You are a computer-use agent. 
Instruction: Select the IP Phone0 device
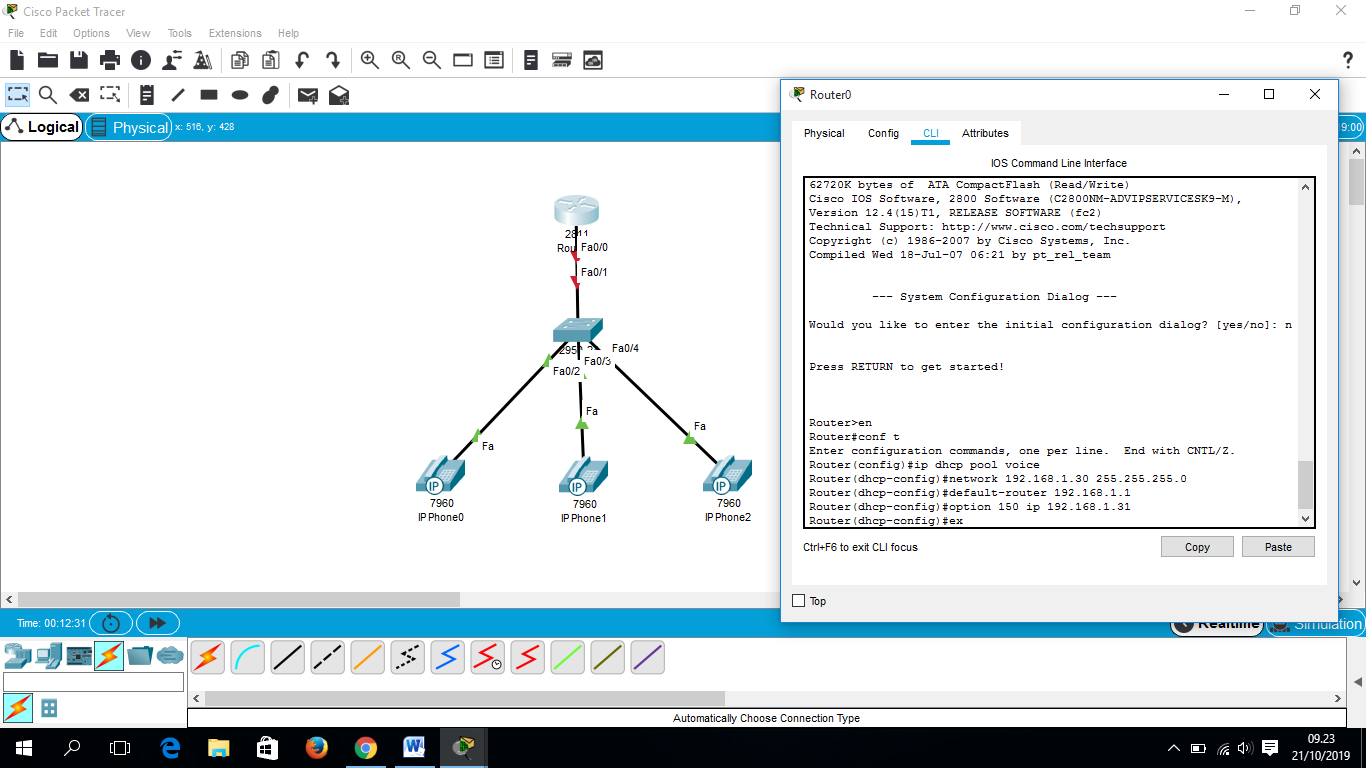441,476
